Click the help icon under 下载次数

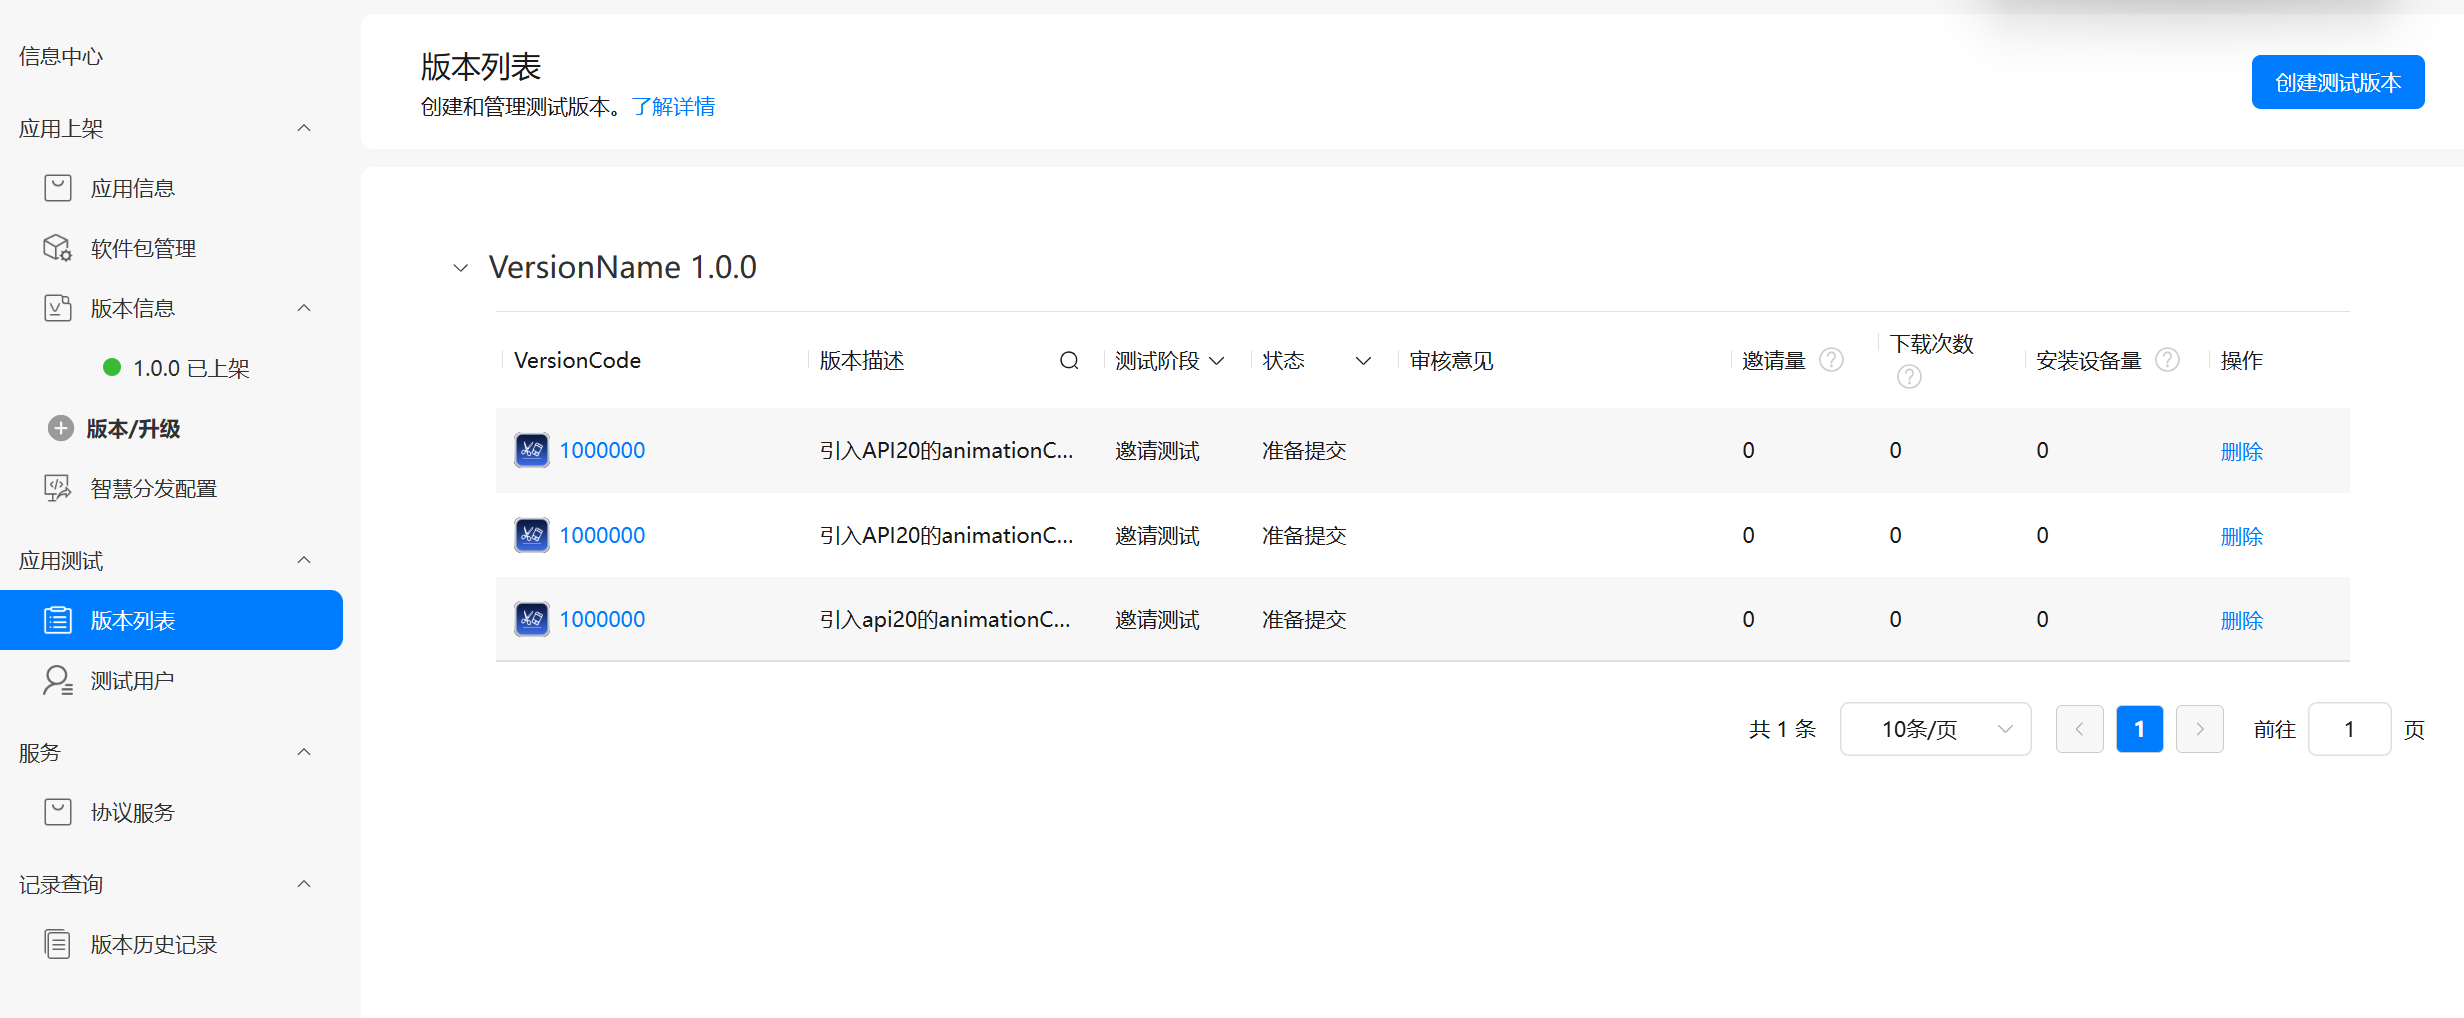click(x=1908, y=377)
